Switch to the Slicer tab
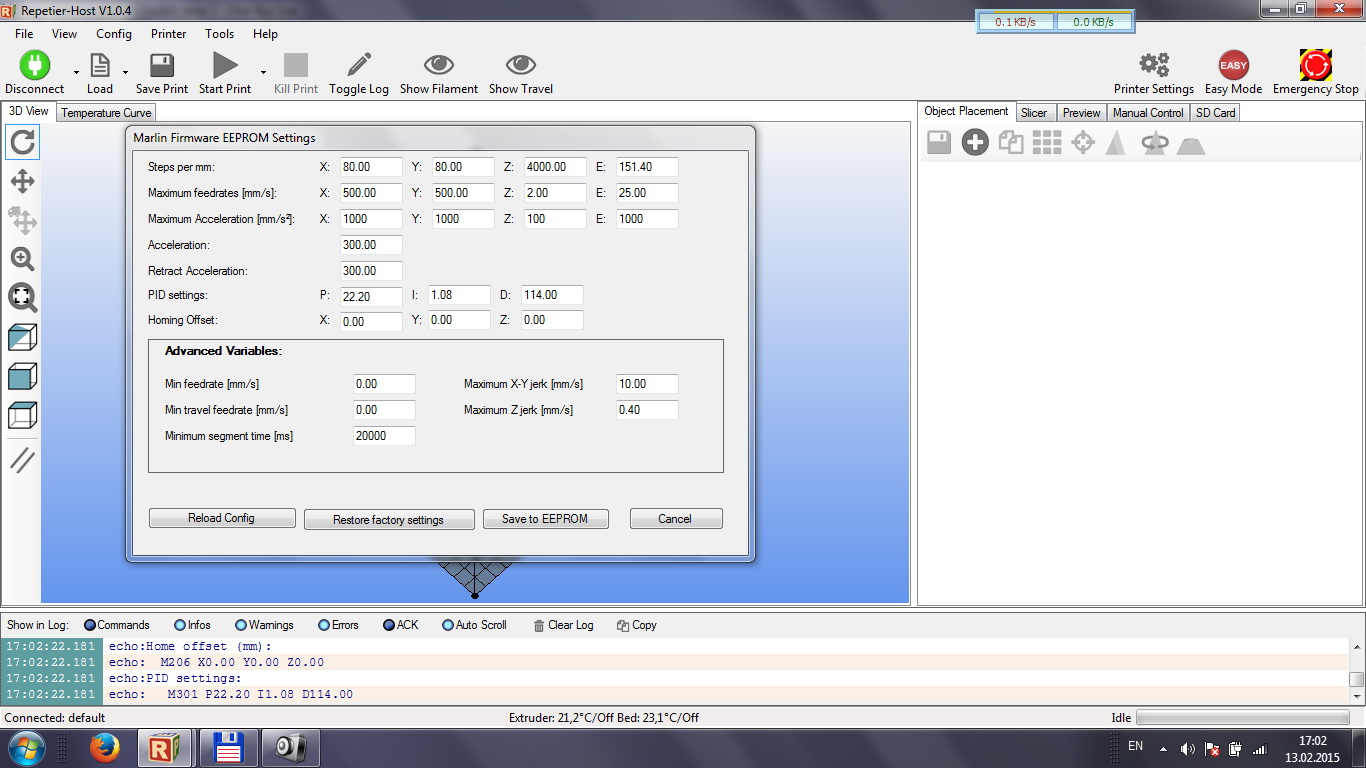1366x768 pixels. [x=1034, y=113]
